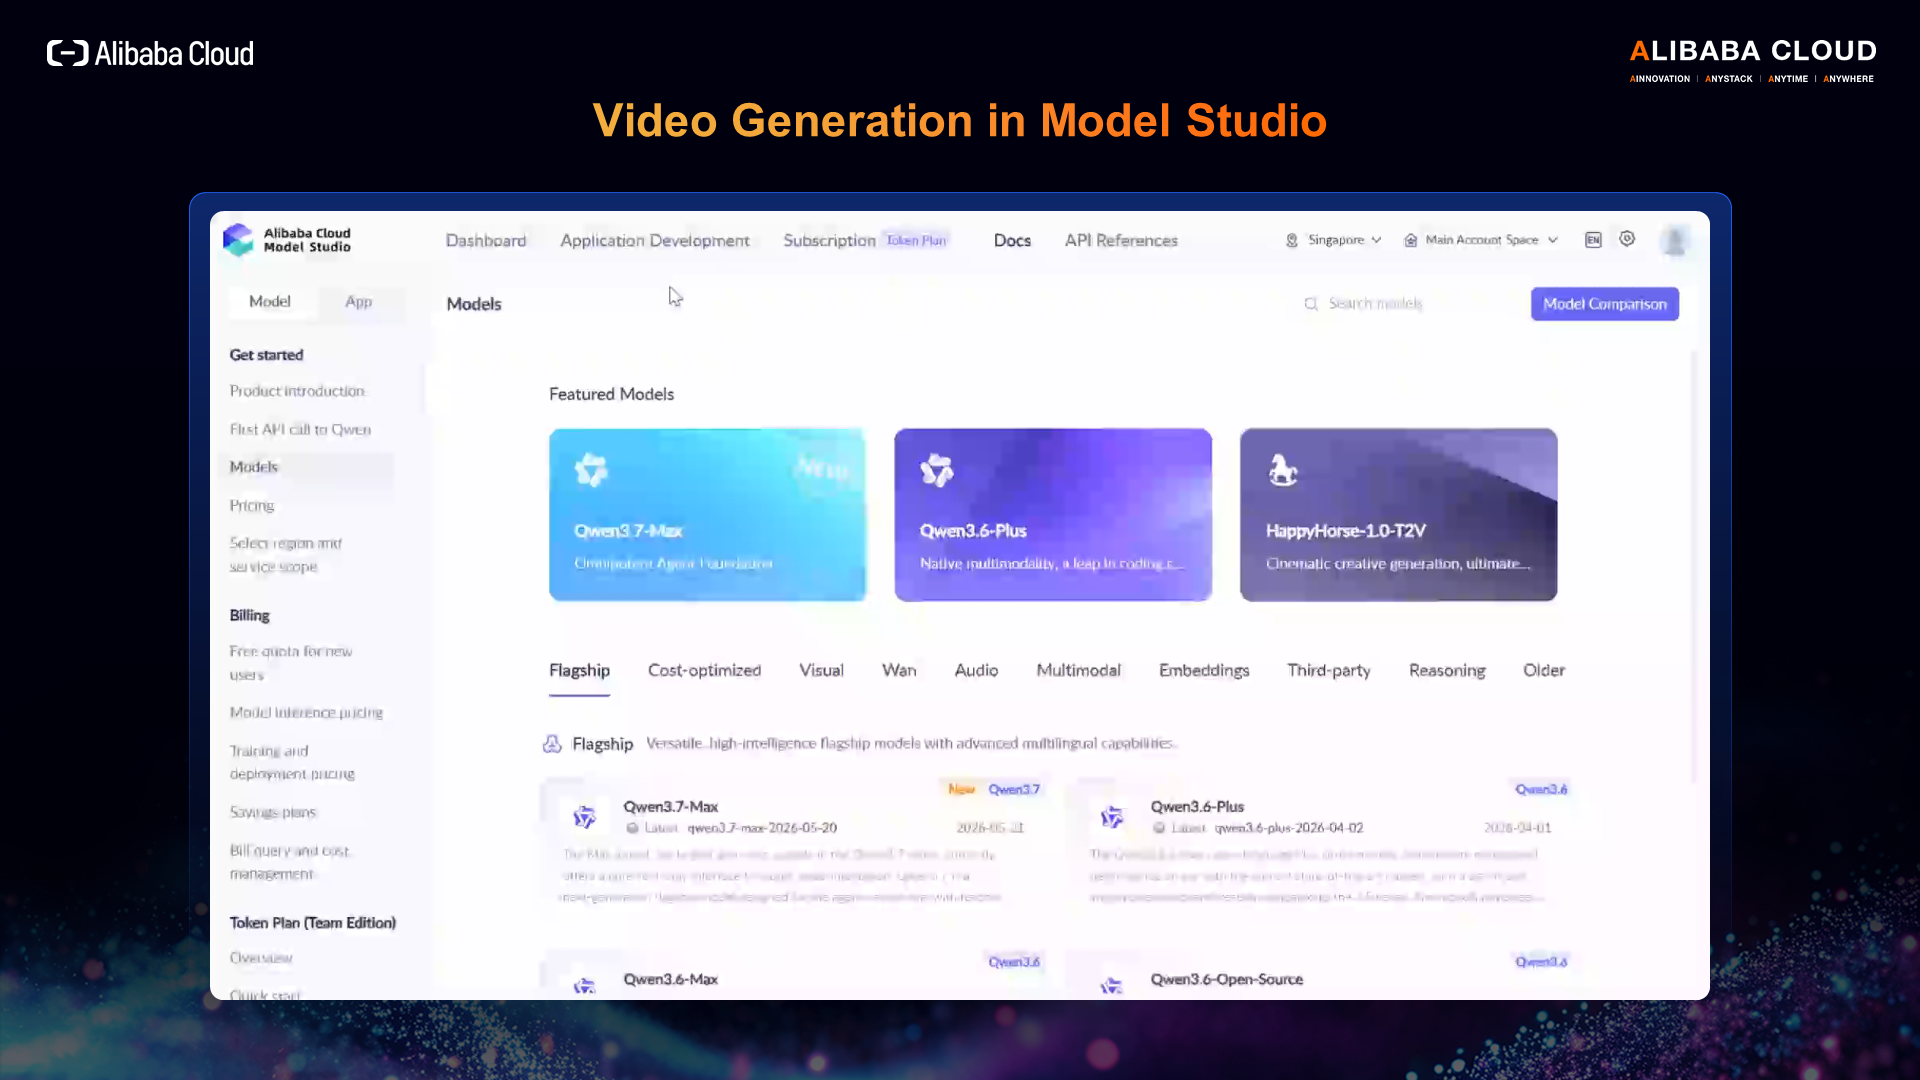
Task: Click the Qwen3.6-Open-Source list item model icon
Action: coord(1112,986)
